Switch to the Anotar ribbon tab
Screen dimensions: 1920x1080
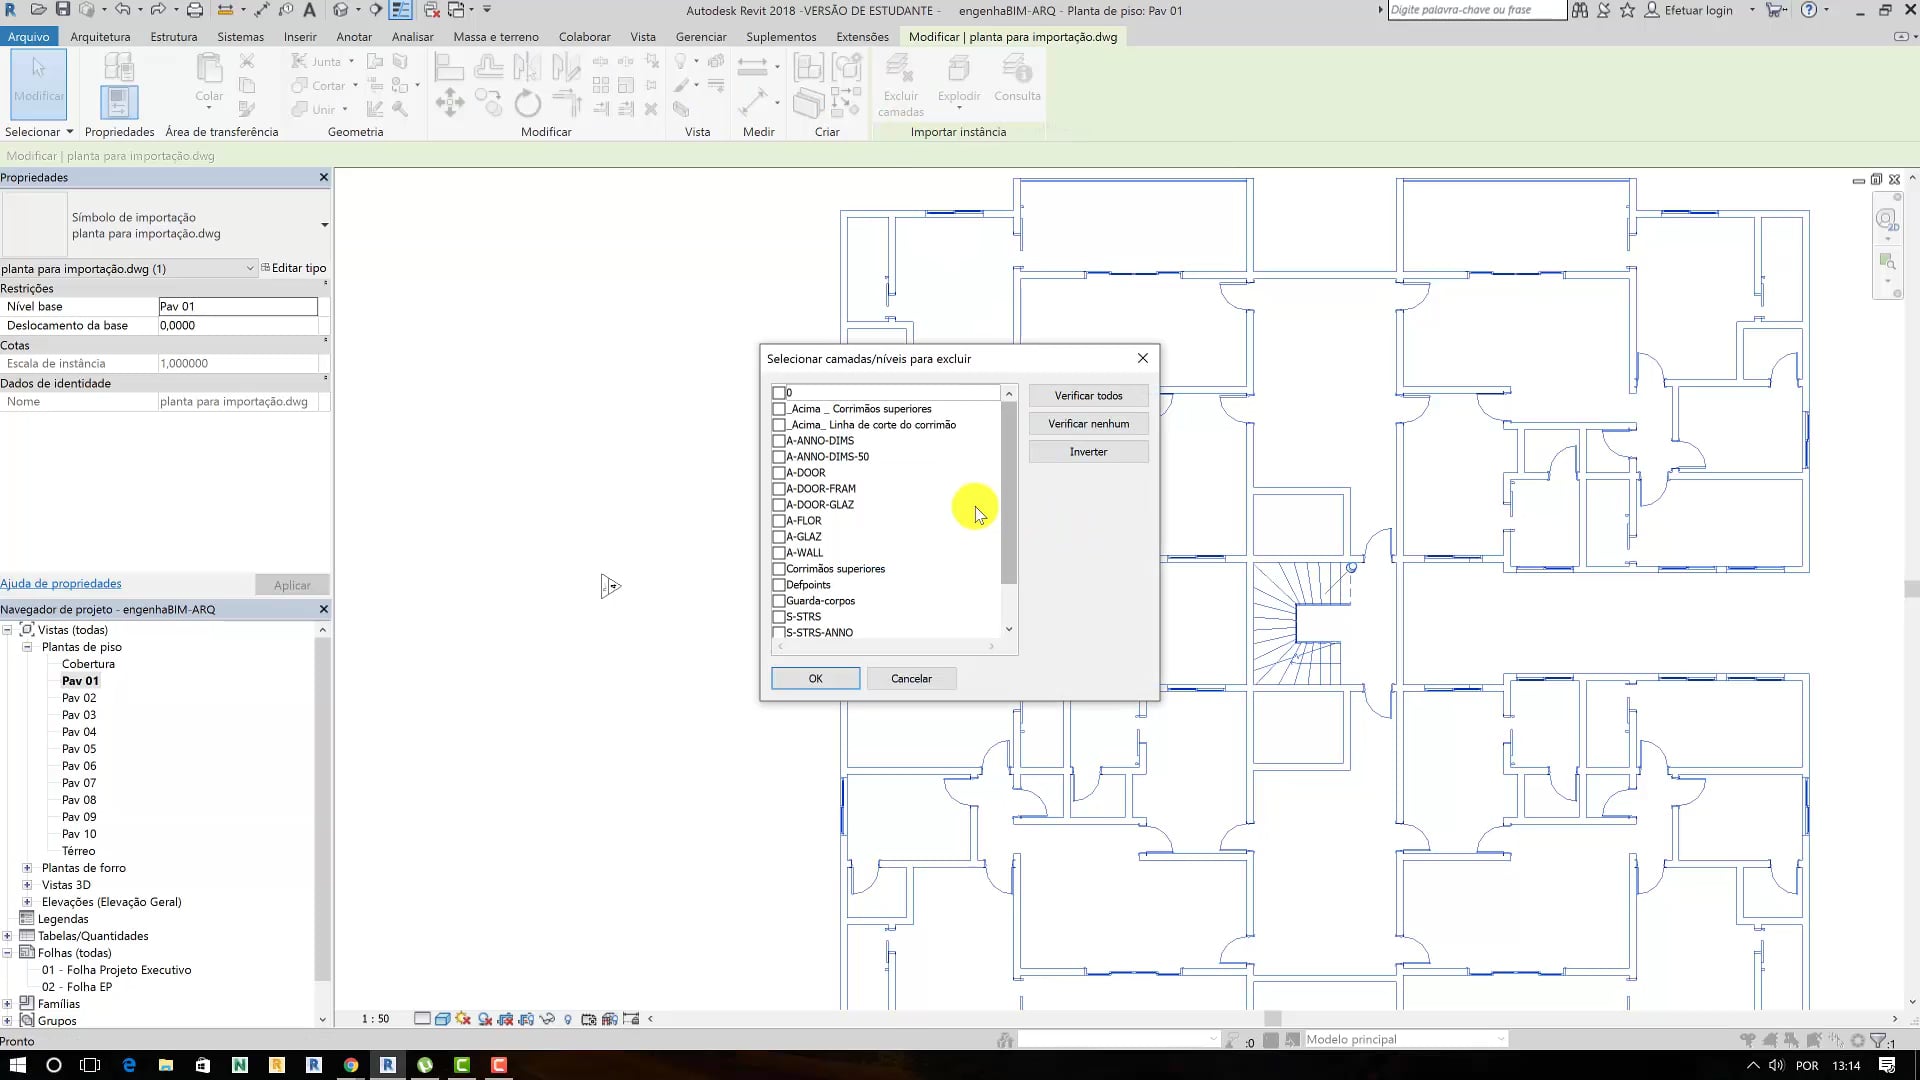click(x=354, y=37)
